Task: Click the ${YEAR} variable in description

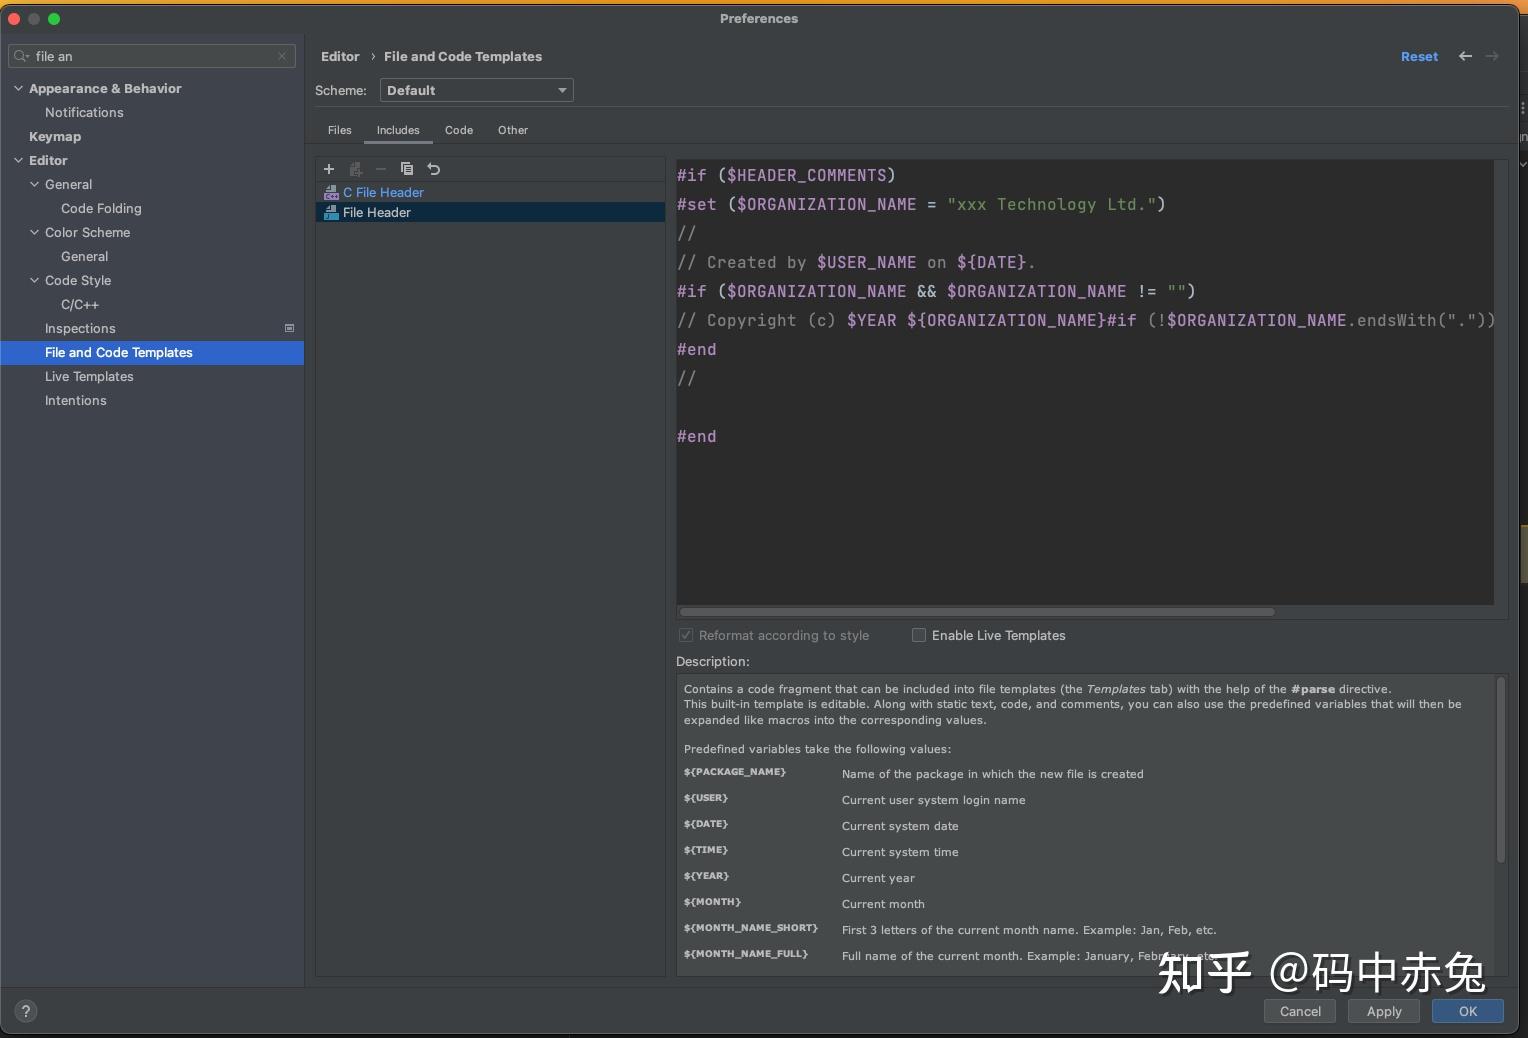Action: [706, 876]
